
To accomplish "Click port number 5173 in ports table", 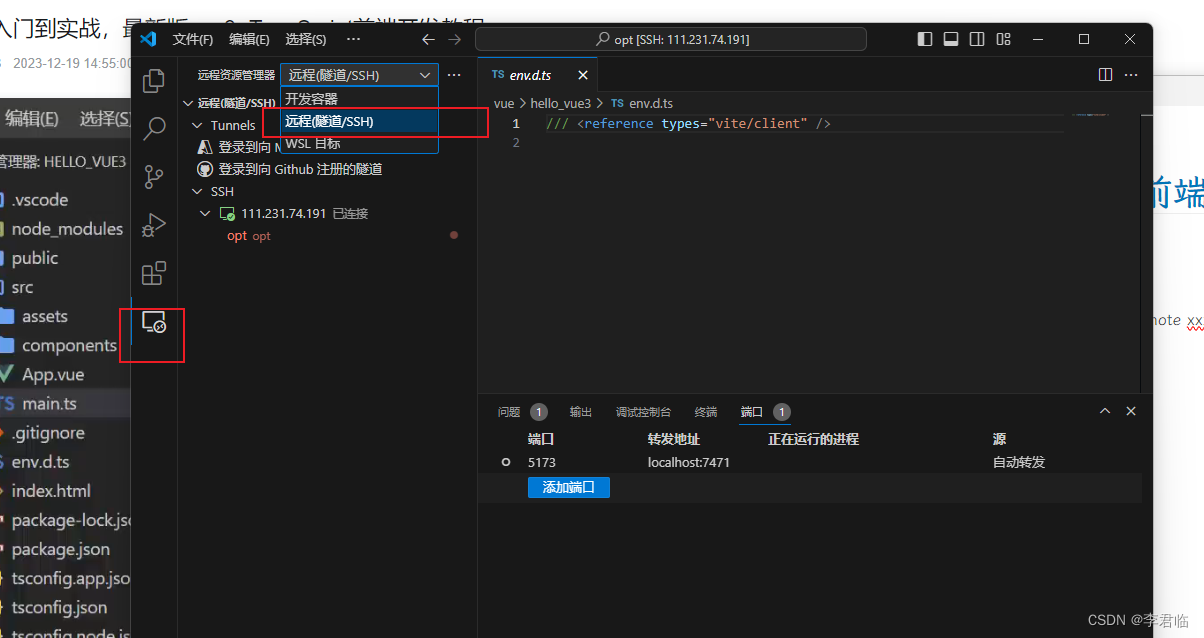I will coord(542,462).
